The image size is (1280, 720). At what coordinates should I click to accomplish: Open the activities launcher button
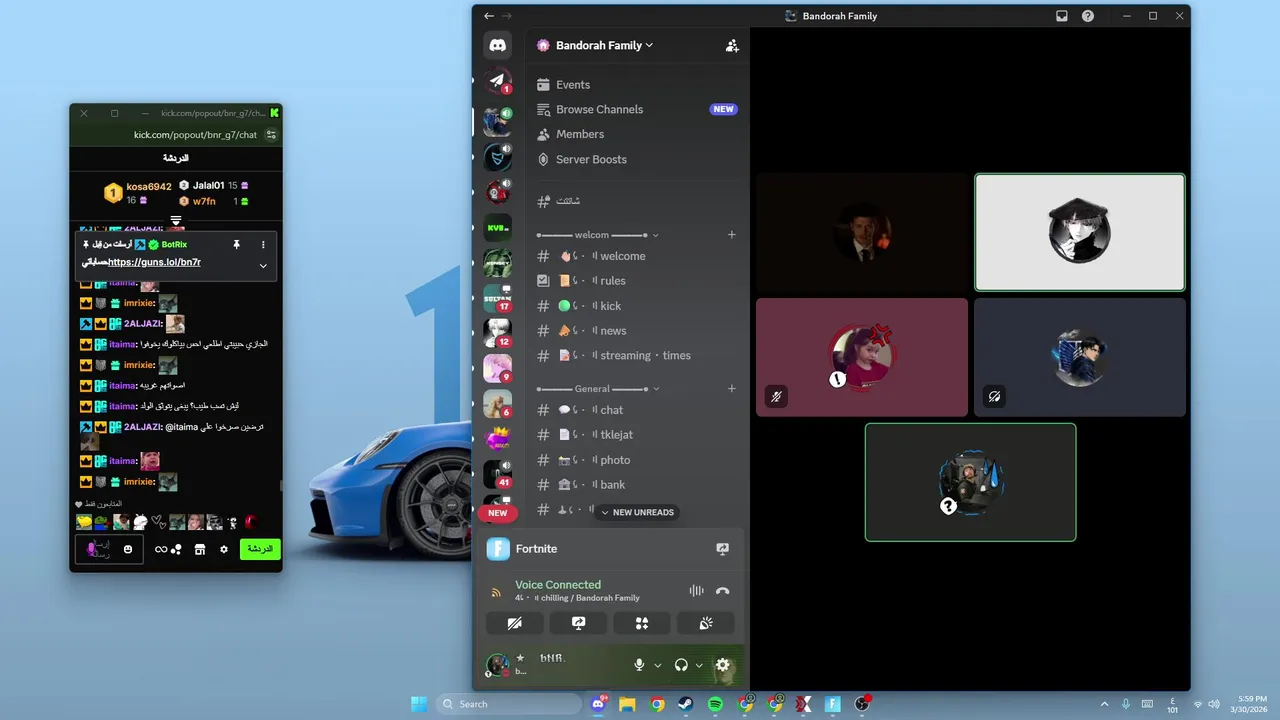click(x=642, y=623)
